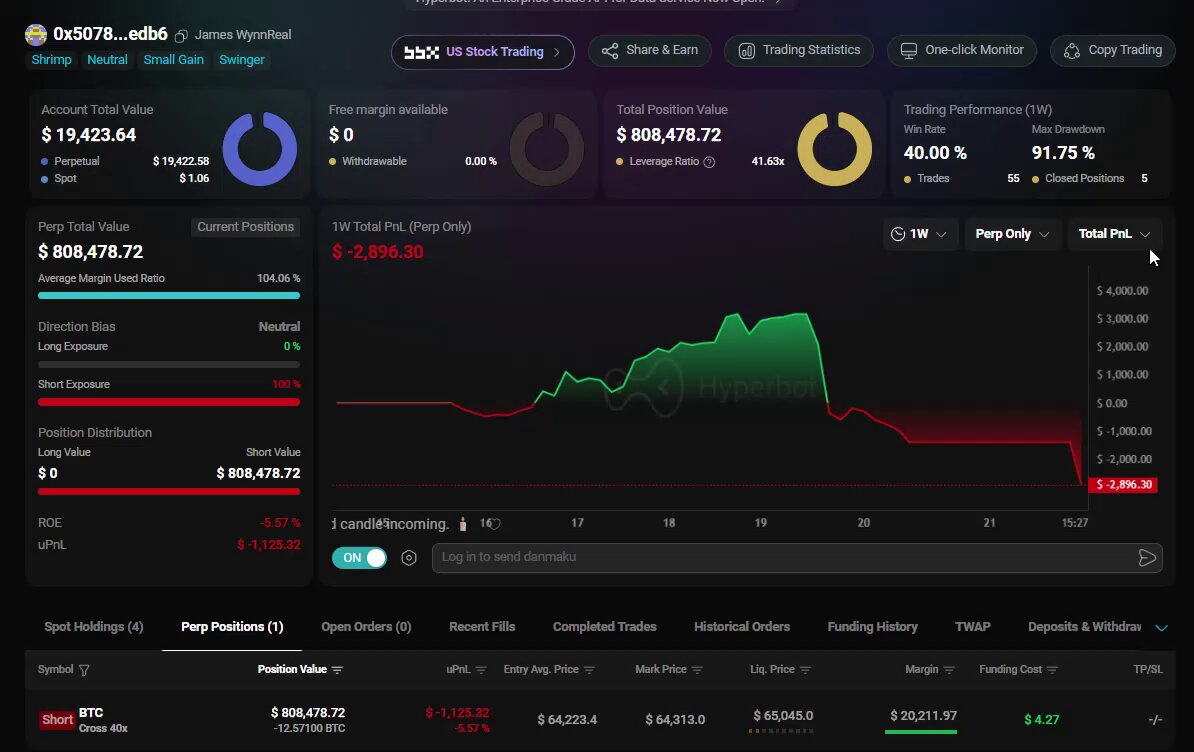Viewport: 1194px width, 752px height.
Task: Click the Short Exposure red bar
Action: click(169, 403)
